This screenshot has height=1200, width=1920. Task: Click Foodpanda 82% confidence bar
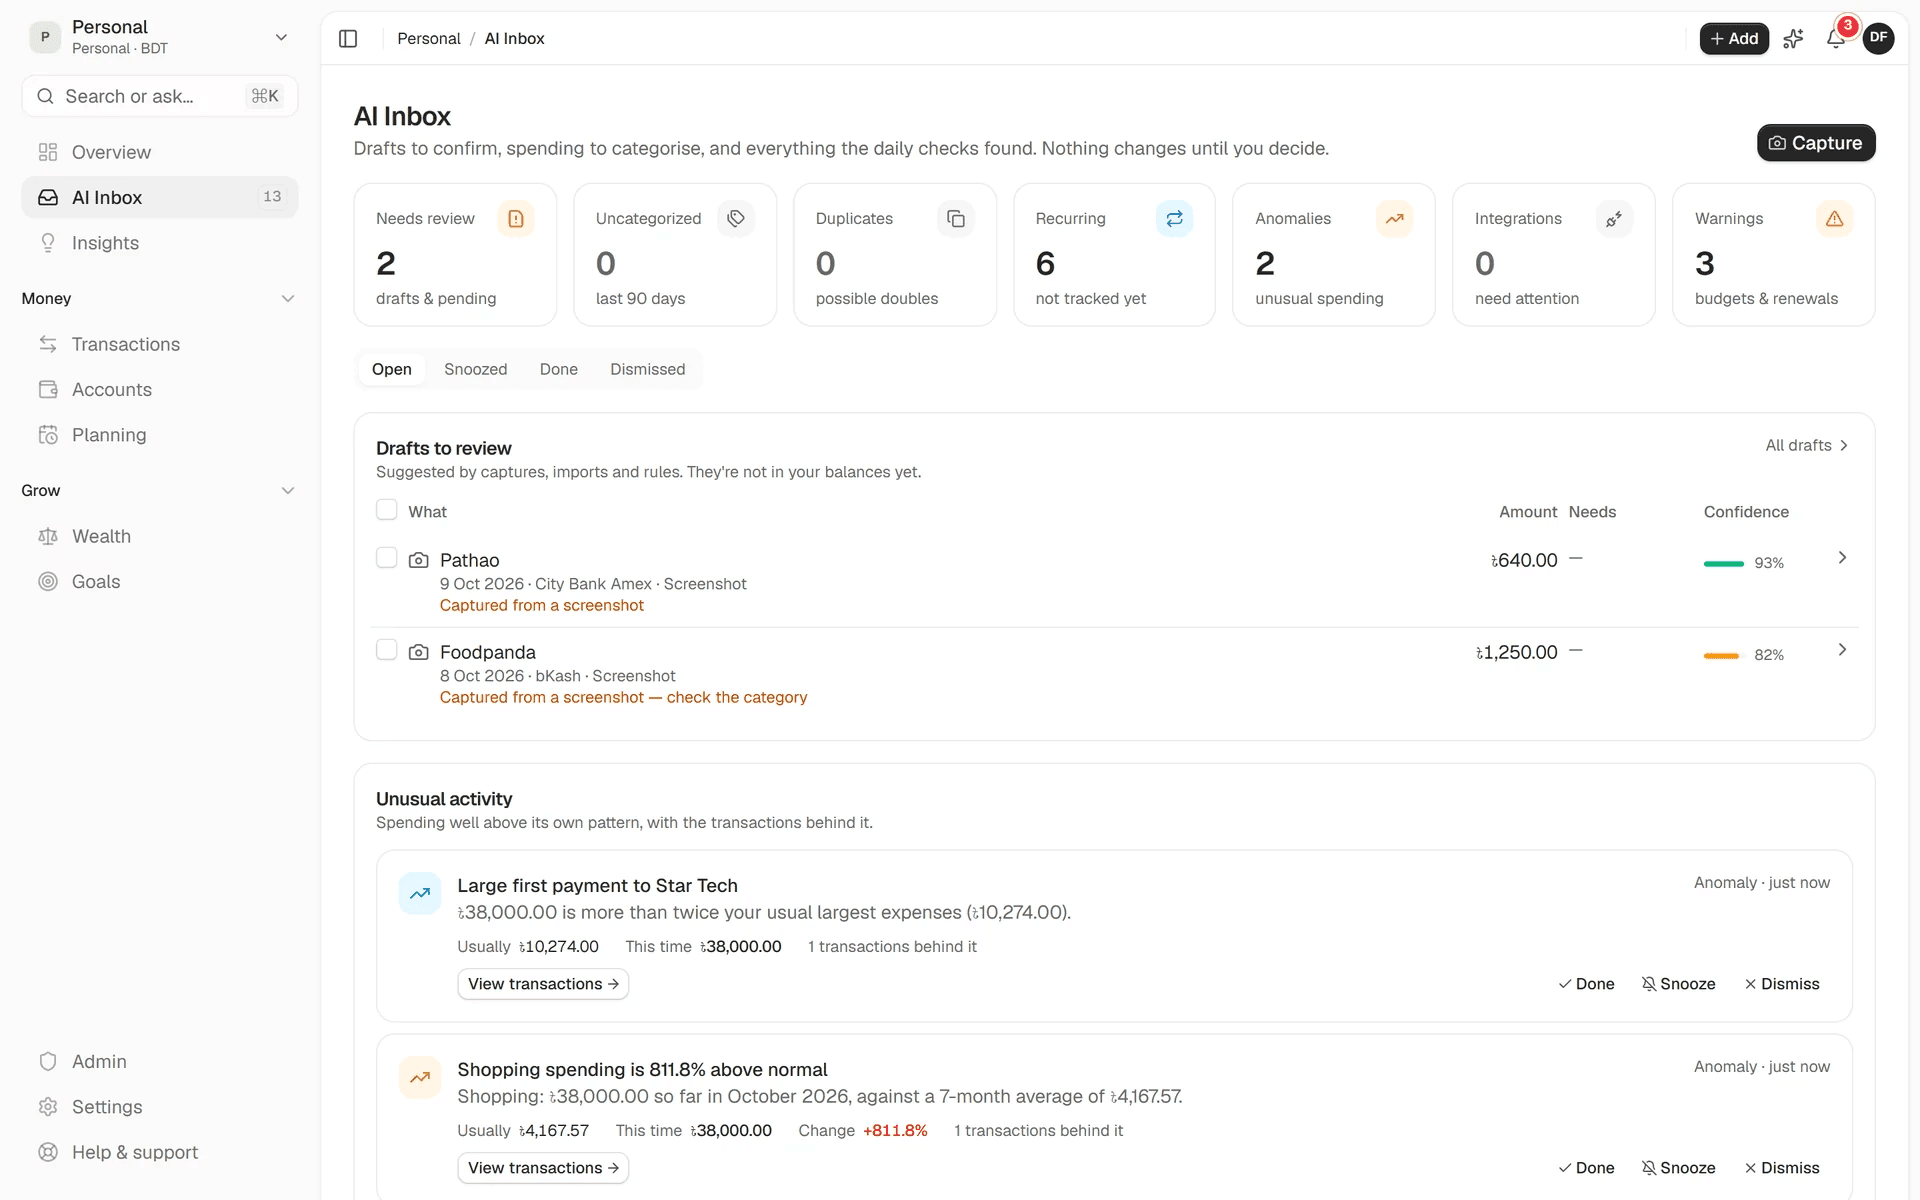[x=1724, y=656]
